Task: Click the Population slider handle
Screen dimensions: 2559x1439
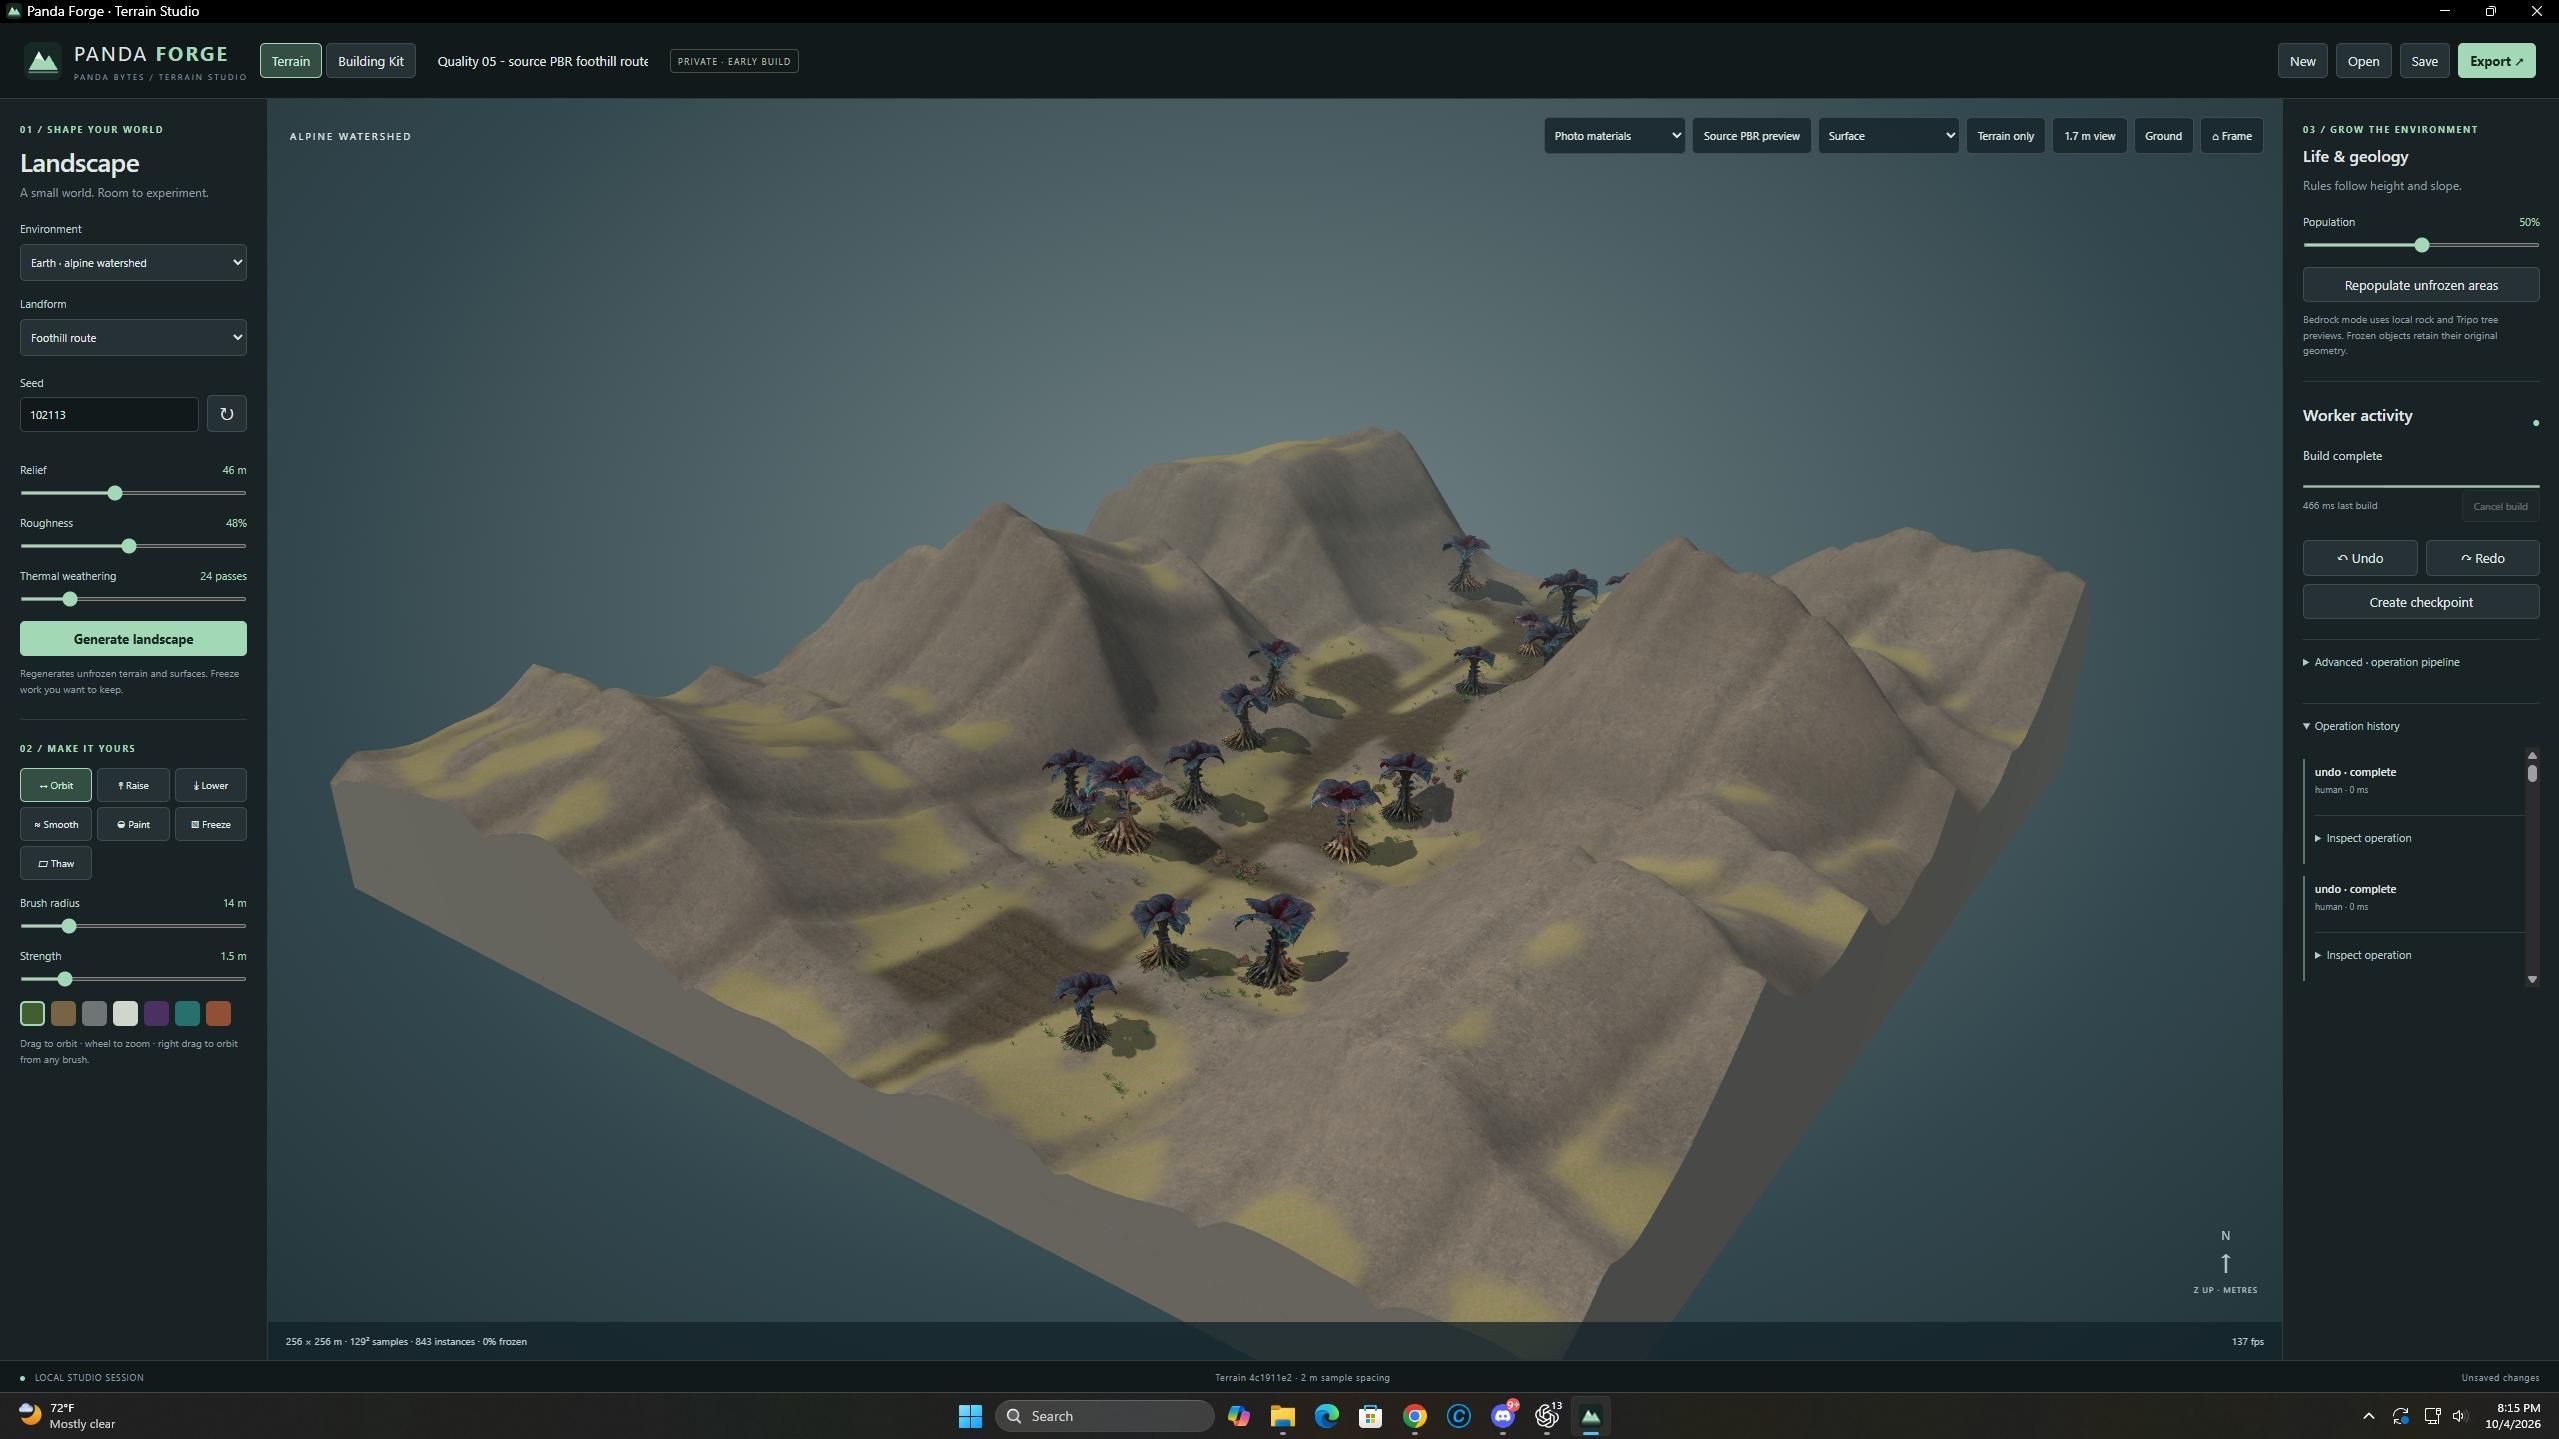Action: coord(2421,245)
